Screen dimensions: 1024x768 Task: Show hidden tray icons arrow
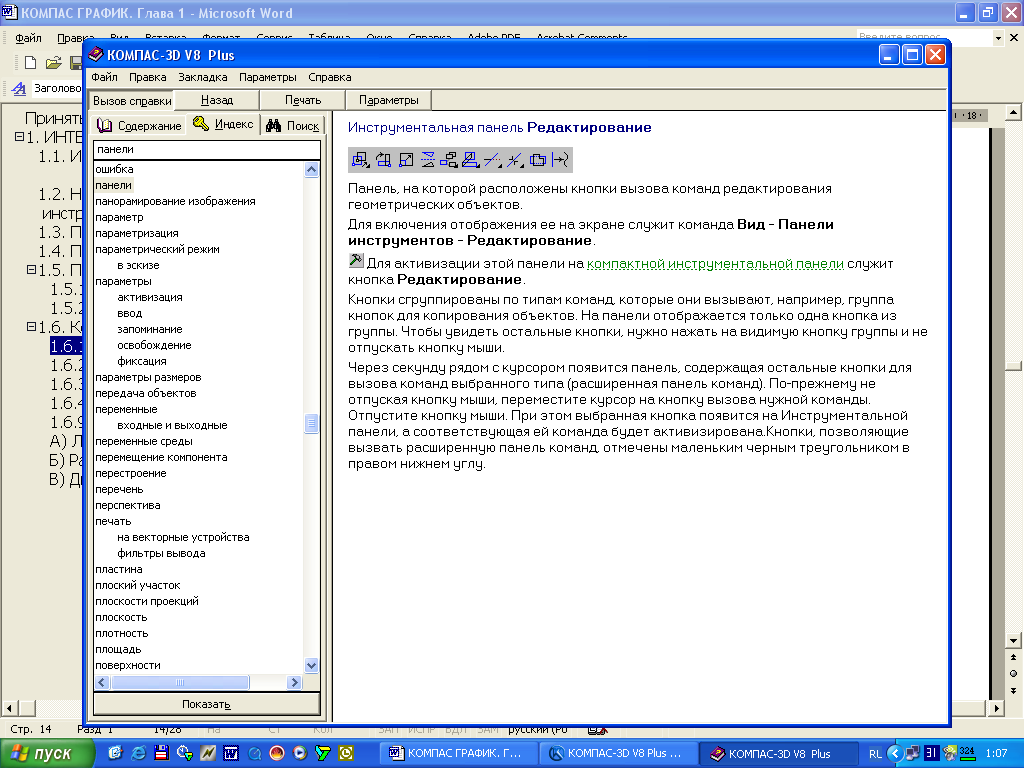point(895,753)
